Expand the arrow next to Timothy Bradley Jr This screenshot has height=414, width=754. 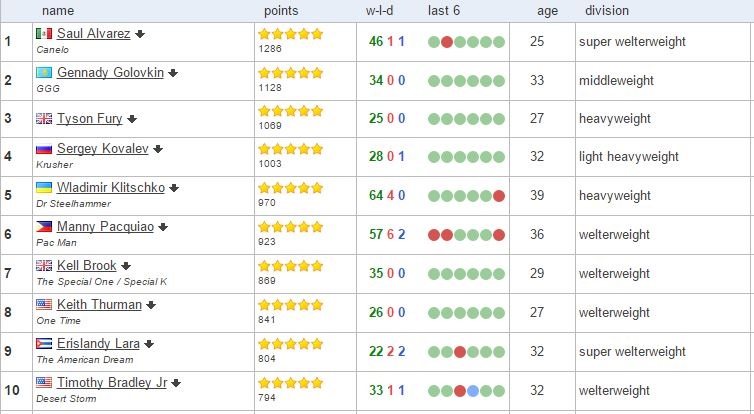pyautogui.click(x=175, y=383)
